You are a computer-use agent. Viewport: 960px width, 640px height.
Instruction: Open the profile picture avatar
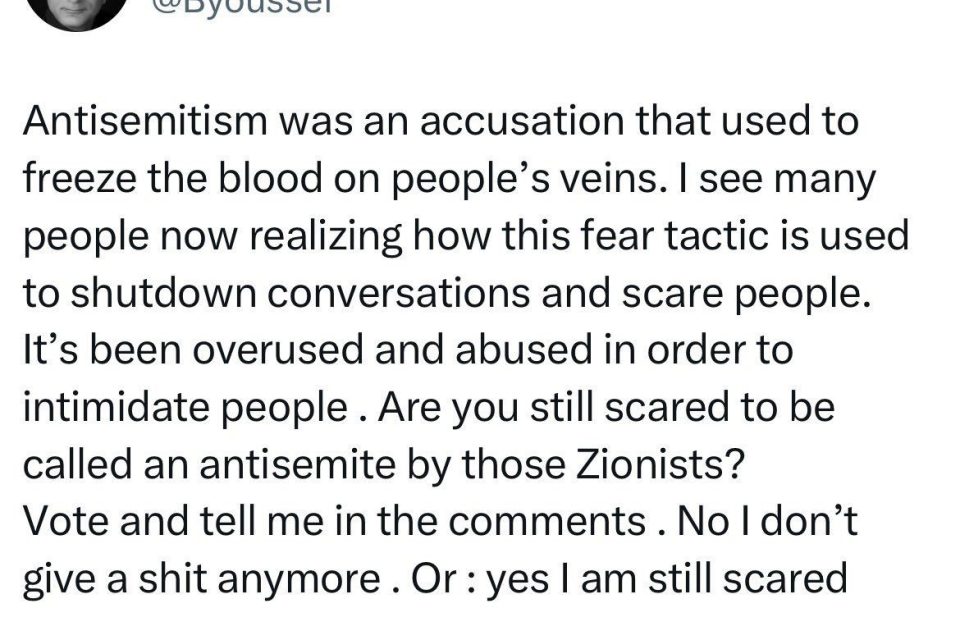77,12
